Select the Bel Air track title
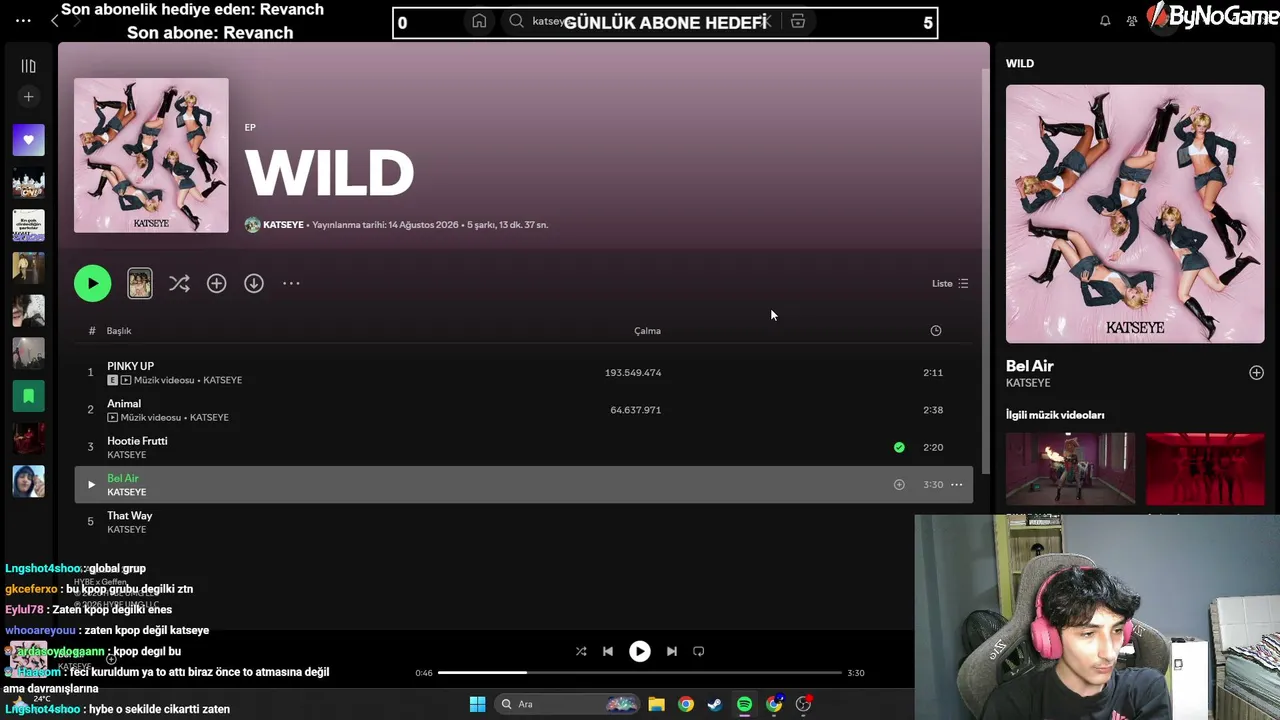The width and height of the screenshot is (1280, 720). pos(123,478)
